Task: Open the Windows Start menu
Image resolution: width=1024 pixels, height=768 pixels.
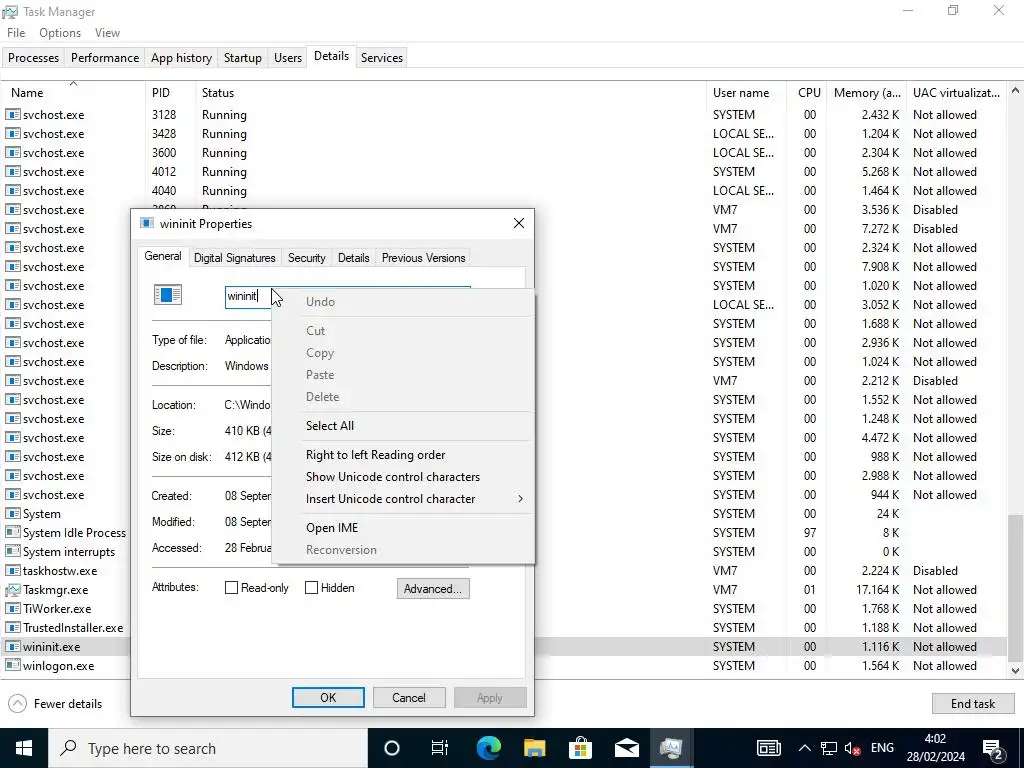Action: coord(24,748)
